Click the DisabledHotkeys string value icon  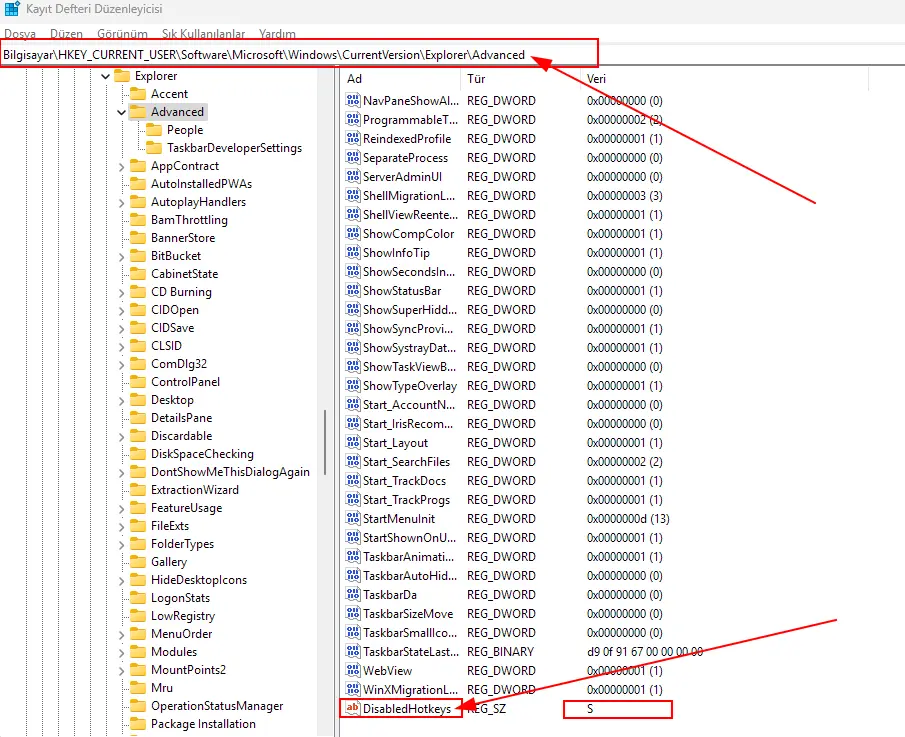coord(353,708)
